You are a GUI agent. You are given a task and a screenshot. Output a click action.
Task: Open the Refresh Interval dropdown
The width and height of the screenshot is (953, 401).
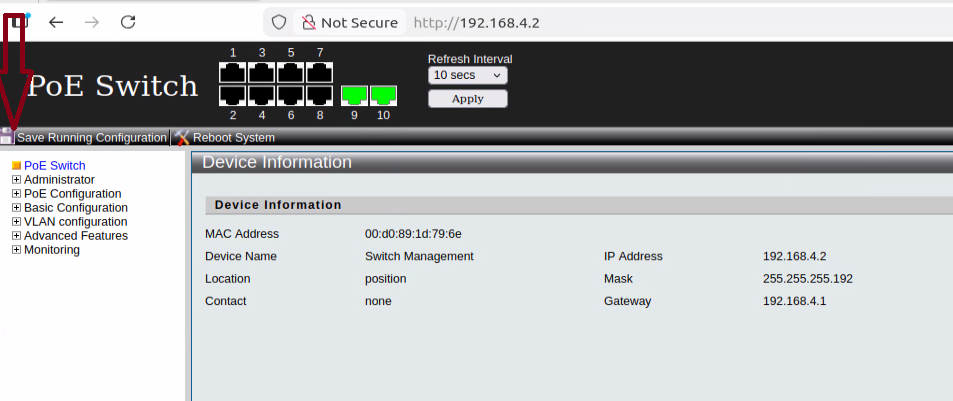pos(468,75)
